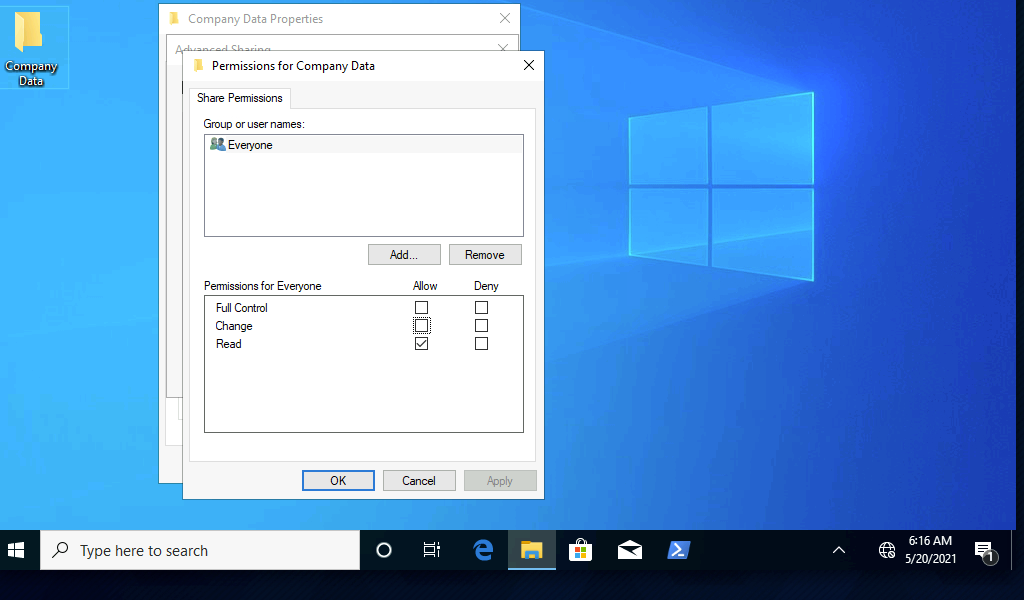Uncheck Allow for Read permission
The height and width of the screenshot is (600, 1024).
(x=421, y=344)
